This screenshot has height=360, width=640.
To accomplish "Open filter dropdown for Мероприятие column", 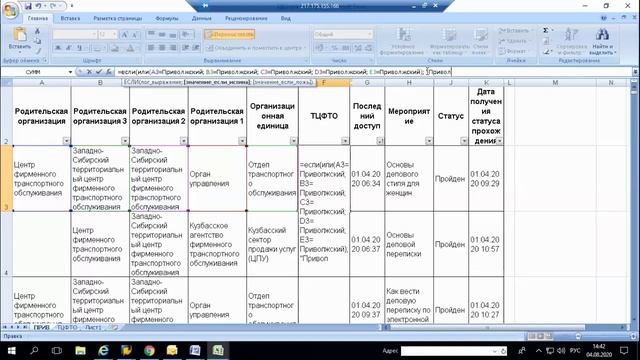I will [429, 141].
